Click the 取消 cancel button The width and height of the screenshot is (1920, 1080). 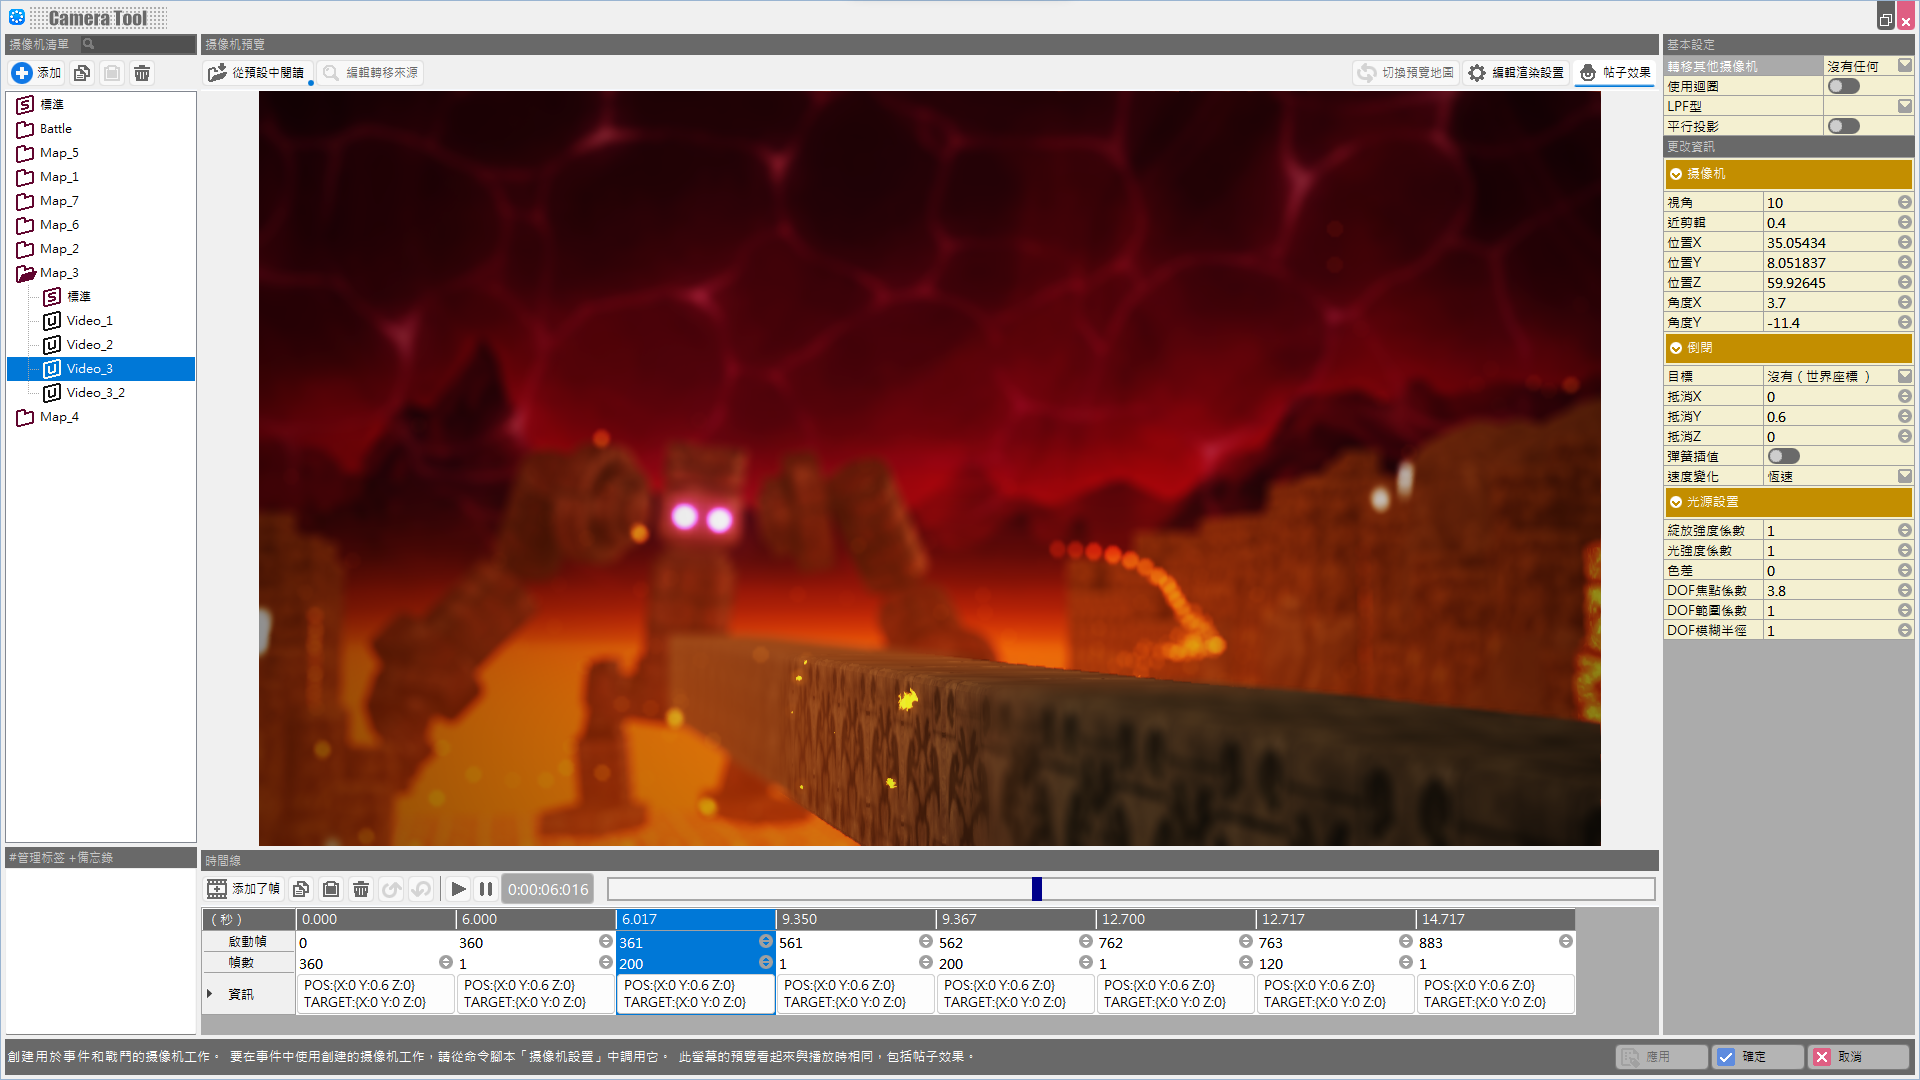1857,1057
